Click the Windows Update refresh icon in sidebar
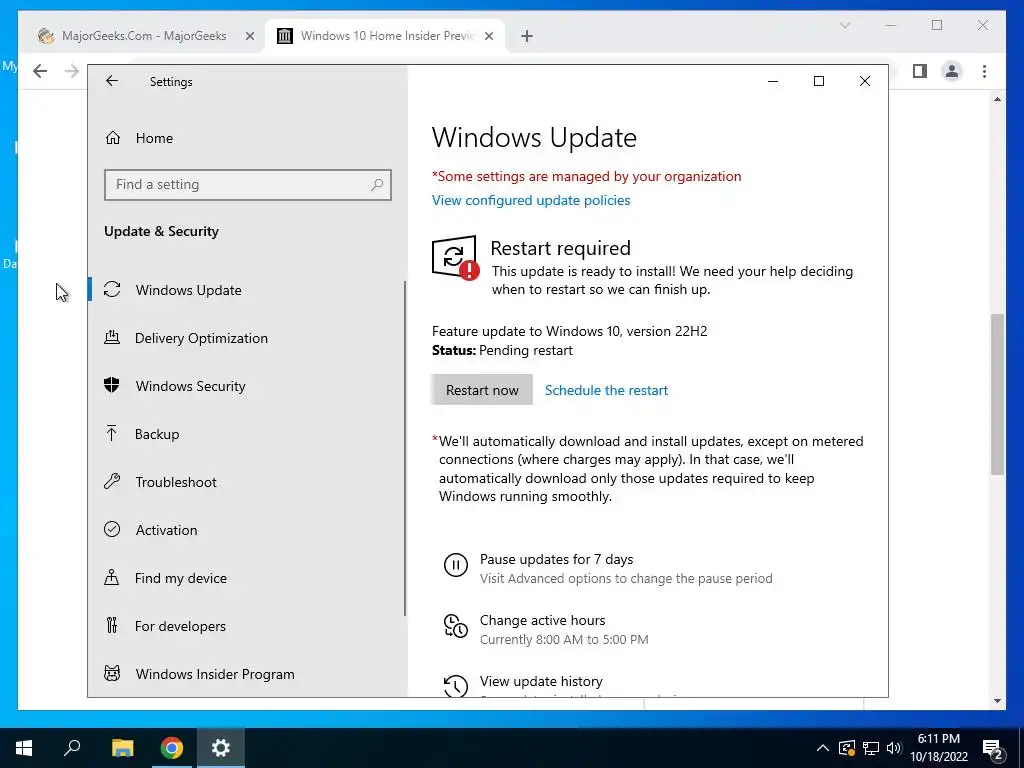1024x768 pixels. (112, 289)
